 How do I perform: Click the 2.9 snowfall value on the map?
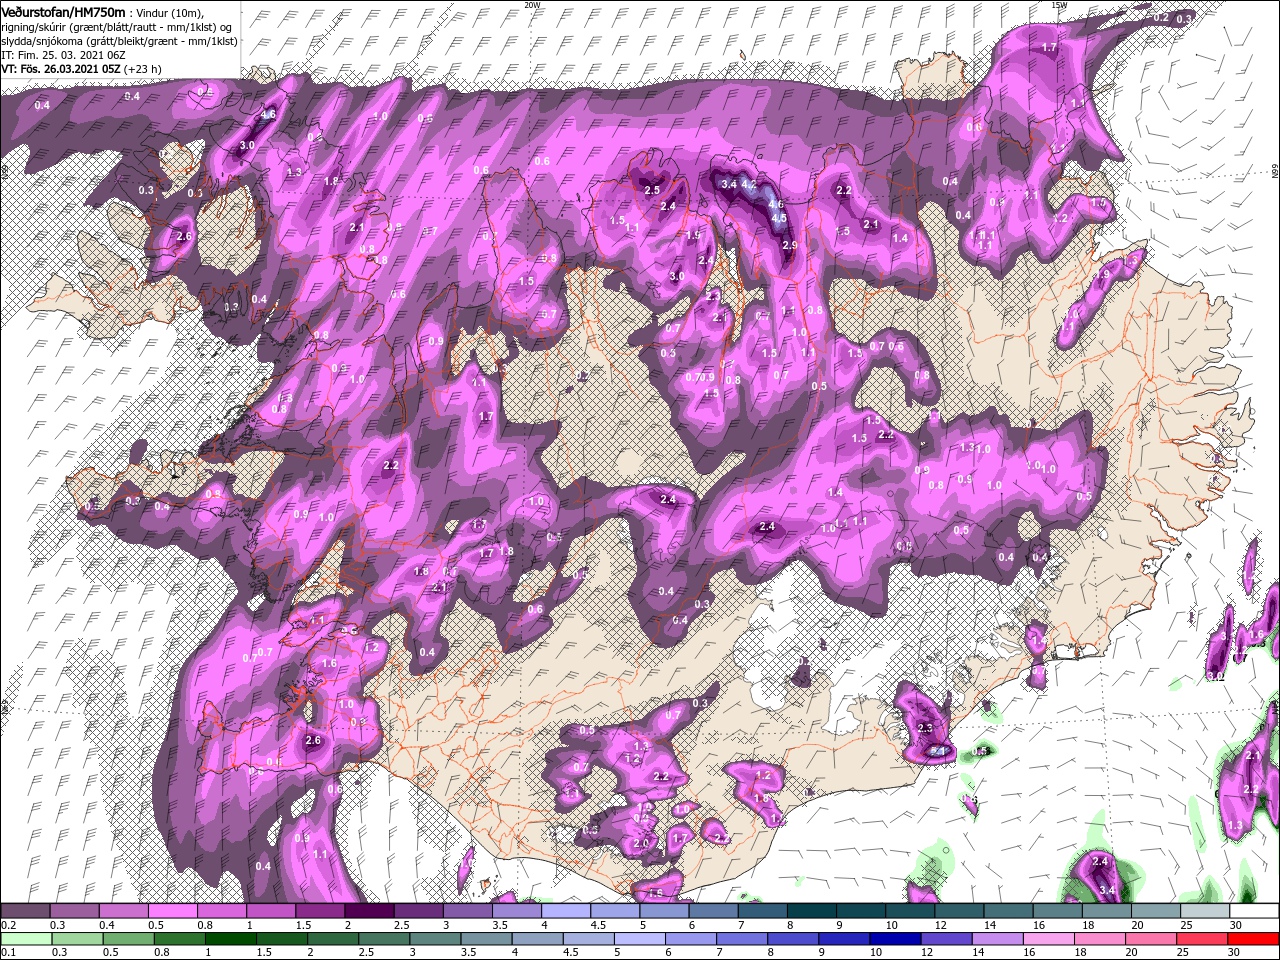tap(789, 245)
